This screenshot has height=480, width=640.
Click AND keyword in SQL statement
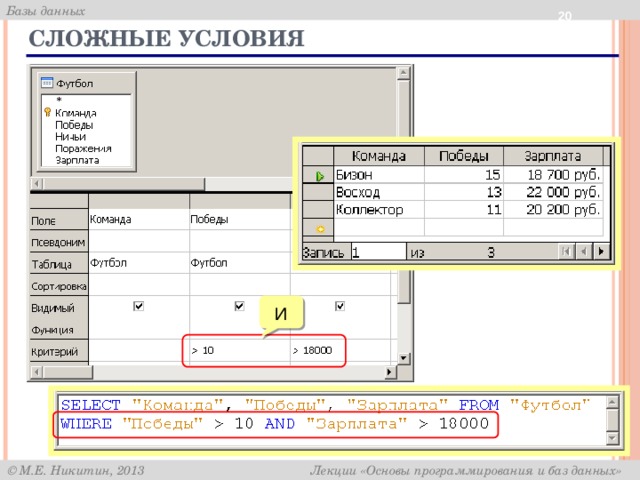[280, 424]
